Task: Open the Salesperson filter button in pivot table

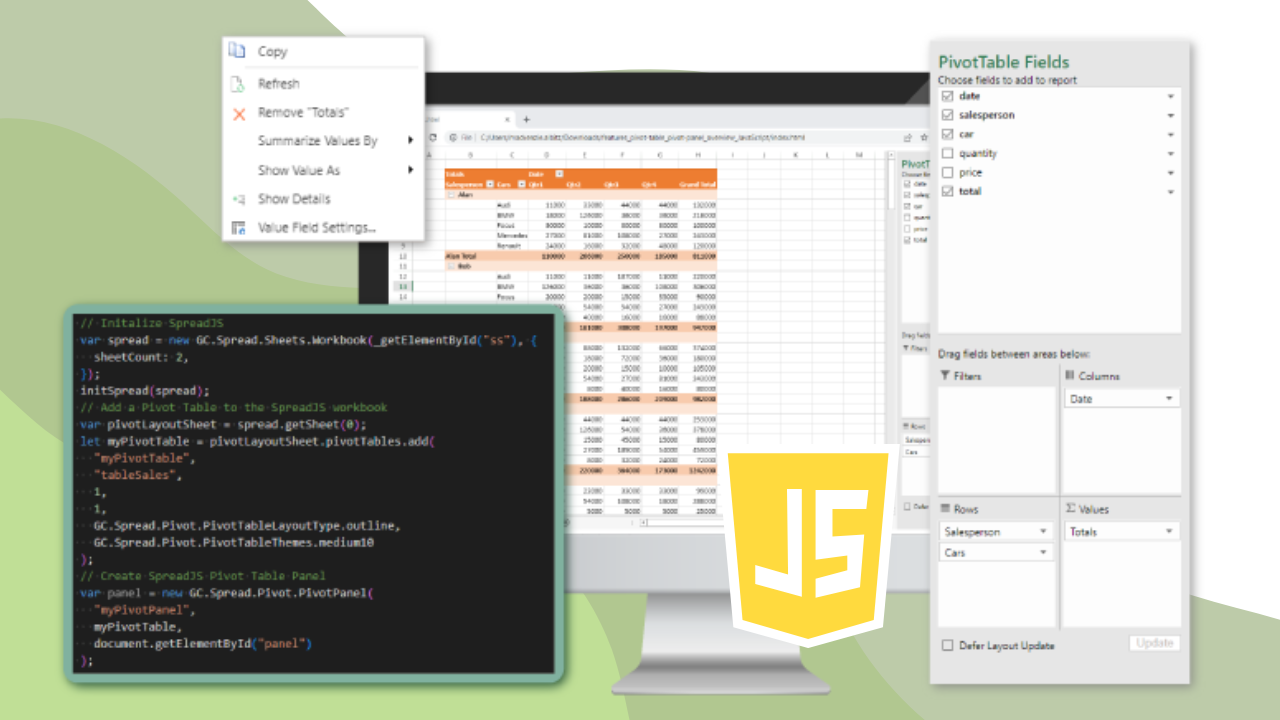Action: click(x=490, y=184)
